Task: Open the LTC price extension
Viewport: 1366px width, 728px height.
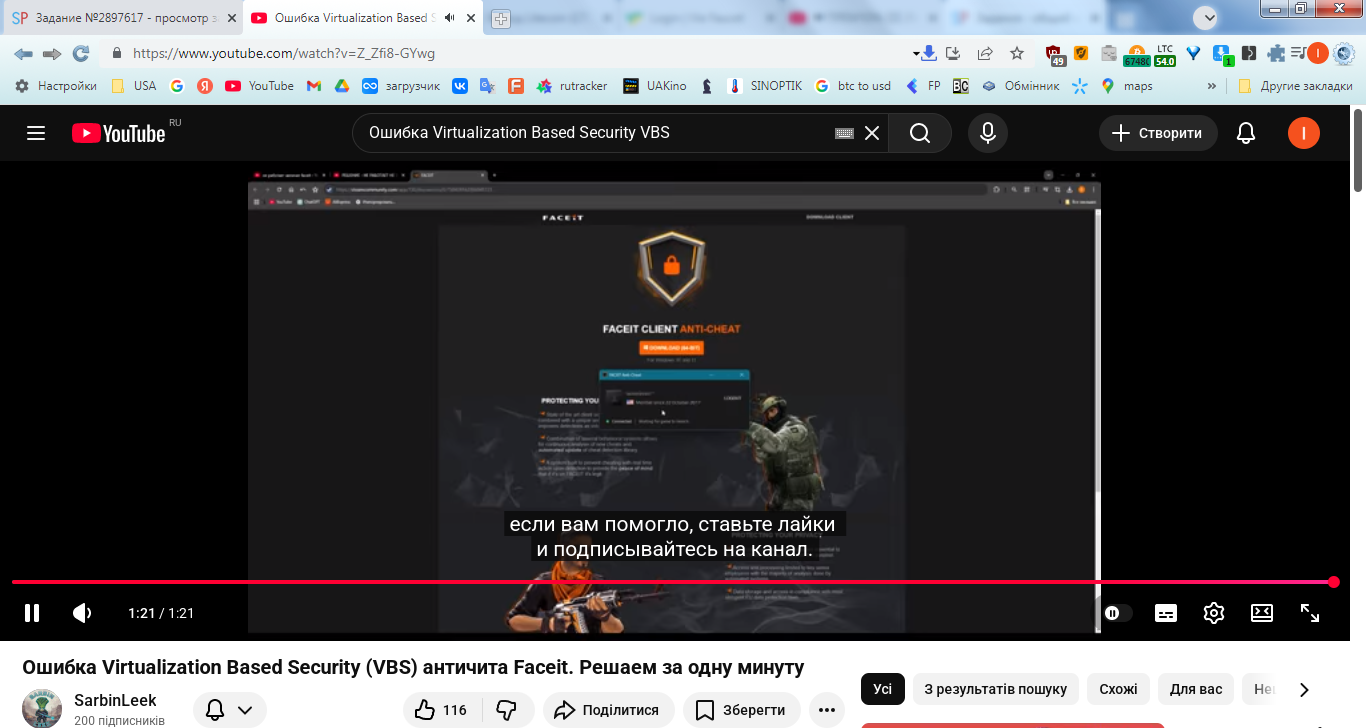Action: (x=1165, y=55)
